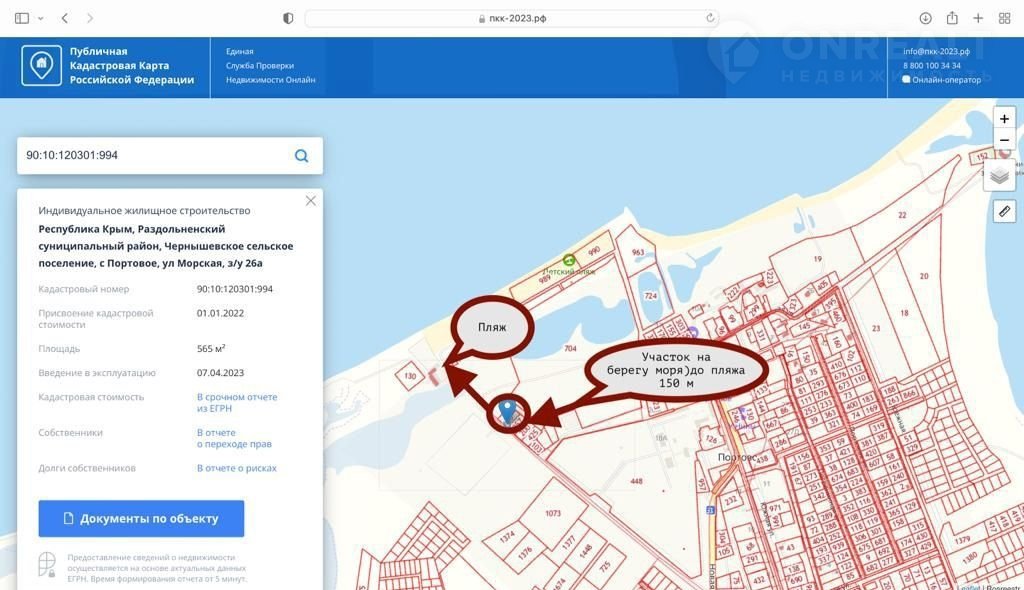Click the blue location pin on map

pyautogui.click(x=507, y=410)
